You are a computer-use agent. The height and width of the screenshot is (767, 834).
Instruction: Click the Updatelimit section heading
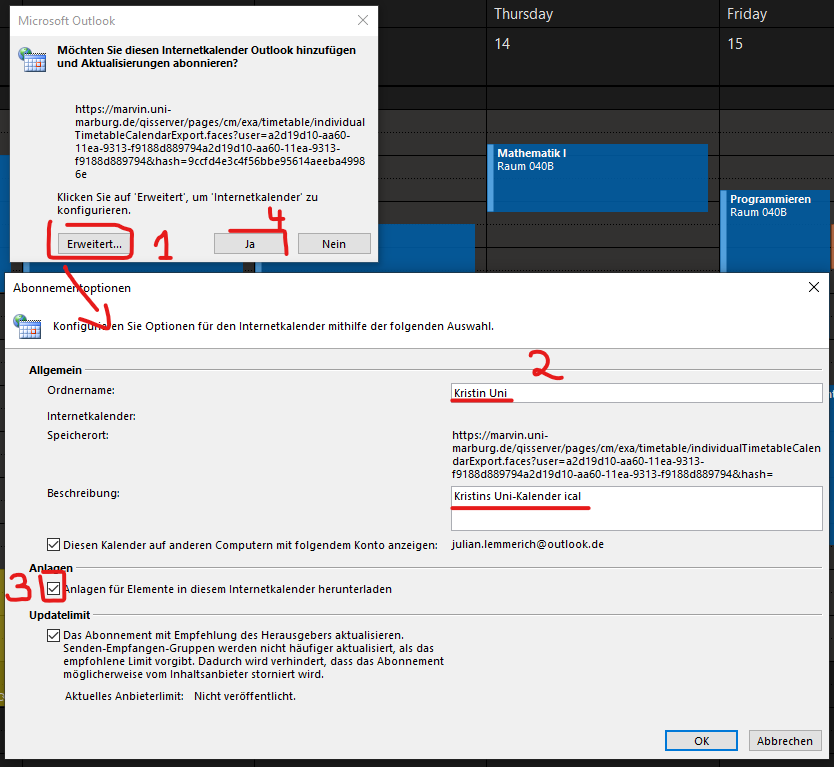(60, 615)
